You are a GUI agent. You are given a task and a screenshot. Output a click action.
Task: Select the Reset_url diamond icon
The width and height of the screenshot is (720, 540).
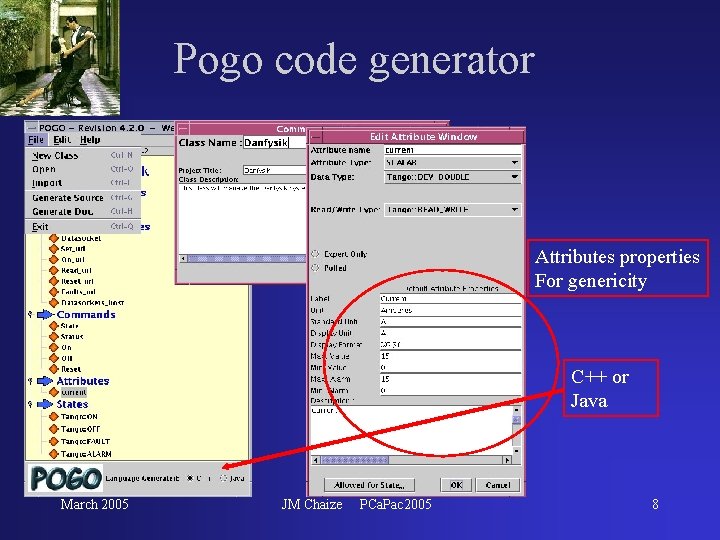(54, 281)
